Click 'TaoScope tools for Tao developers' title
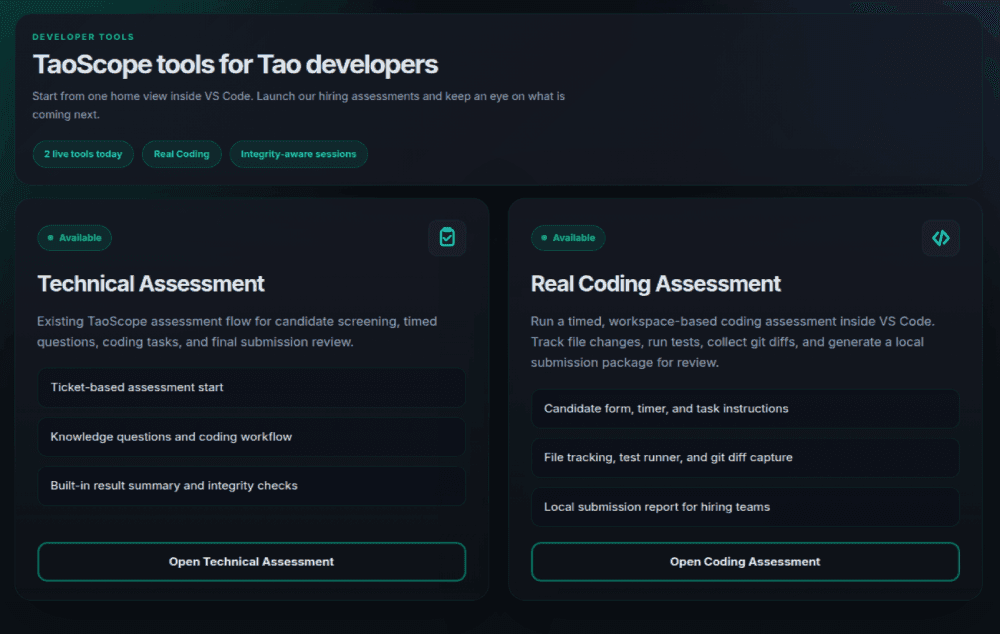The height and width of the screenshot is (634, 1000). 235,64
